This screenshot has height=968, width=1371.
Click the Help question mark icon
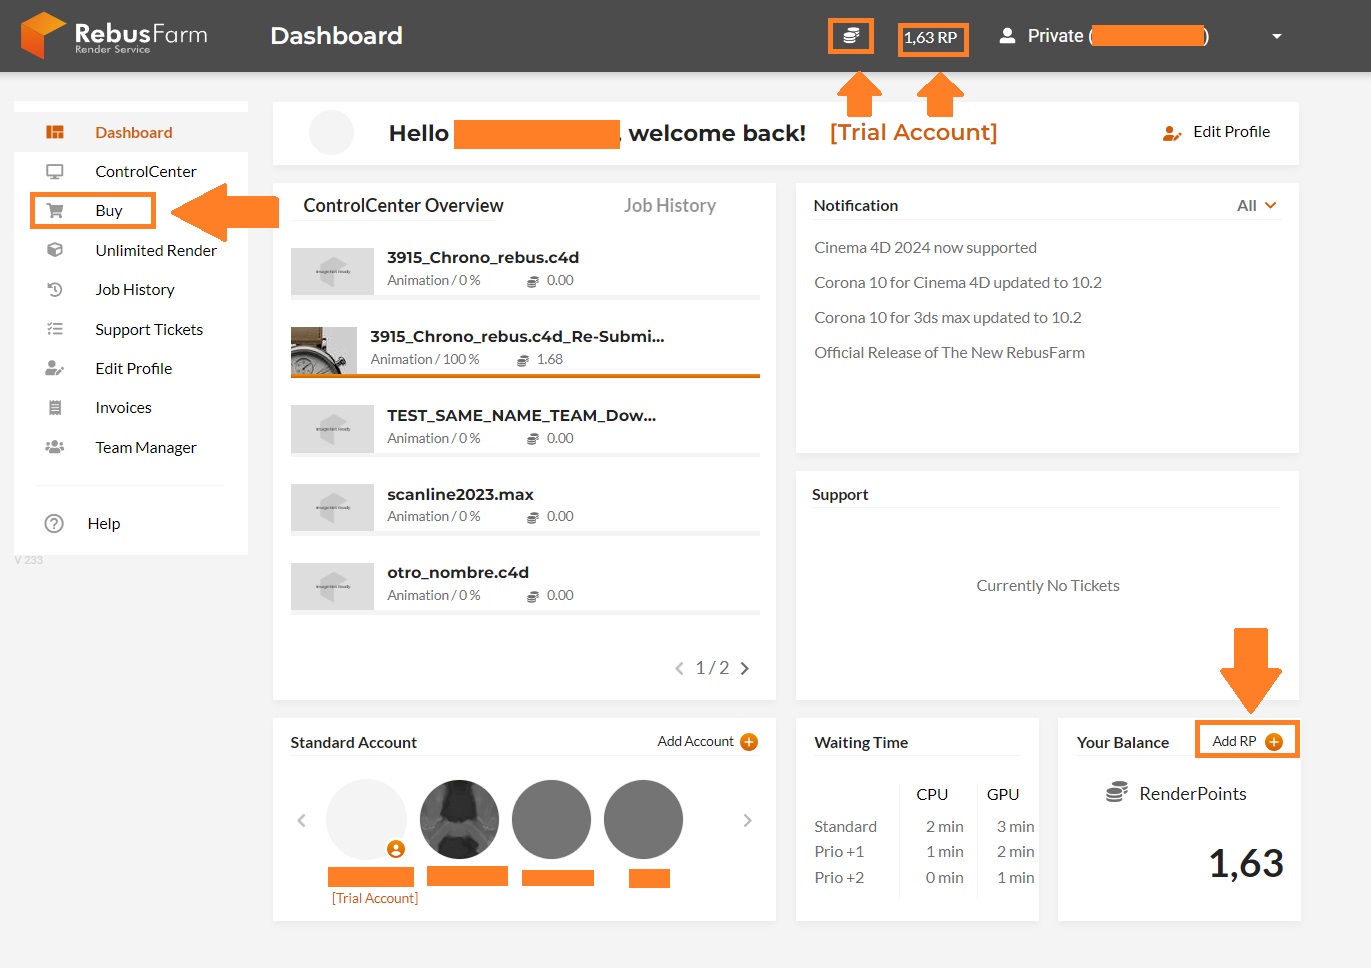coord(54,523)
